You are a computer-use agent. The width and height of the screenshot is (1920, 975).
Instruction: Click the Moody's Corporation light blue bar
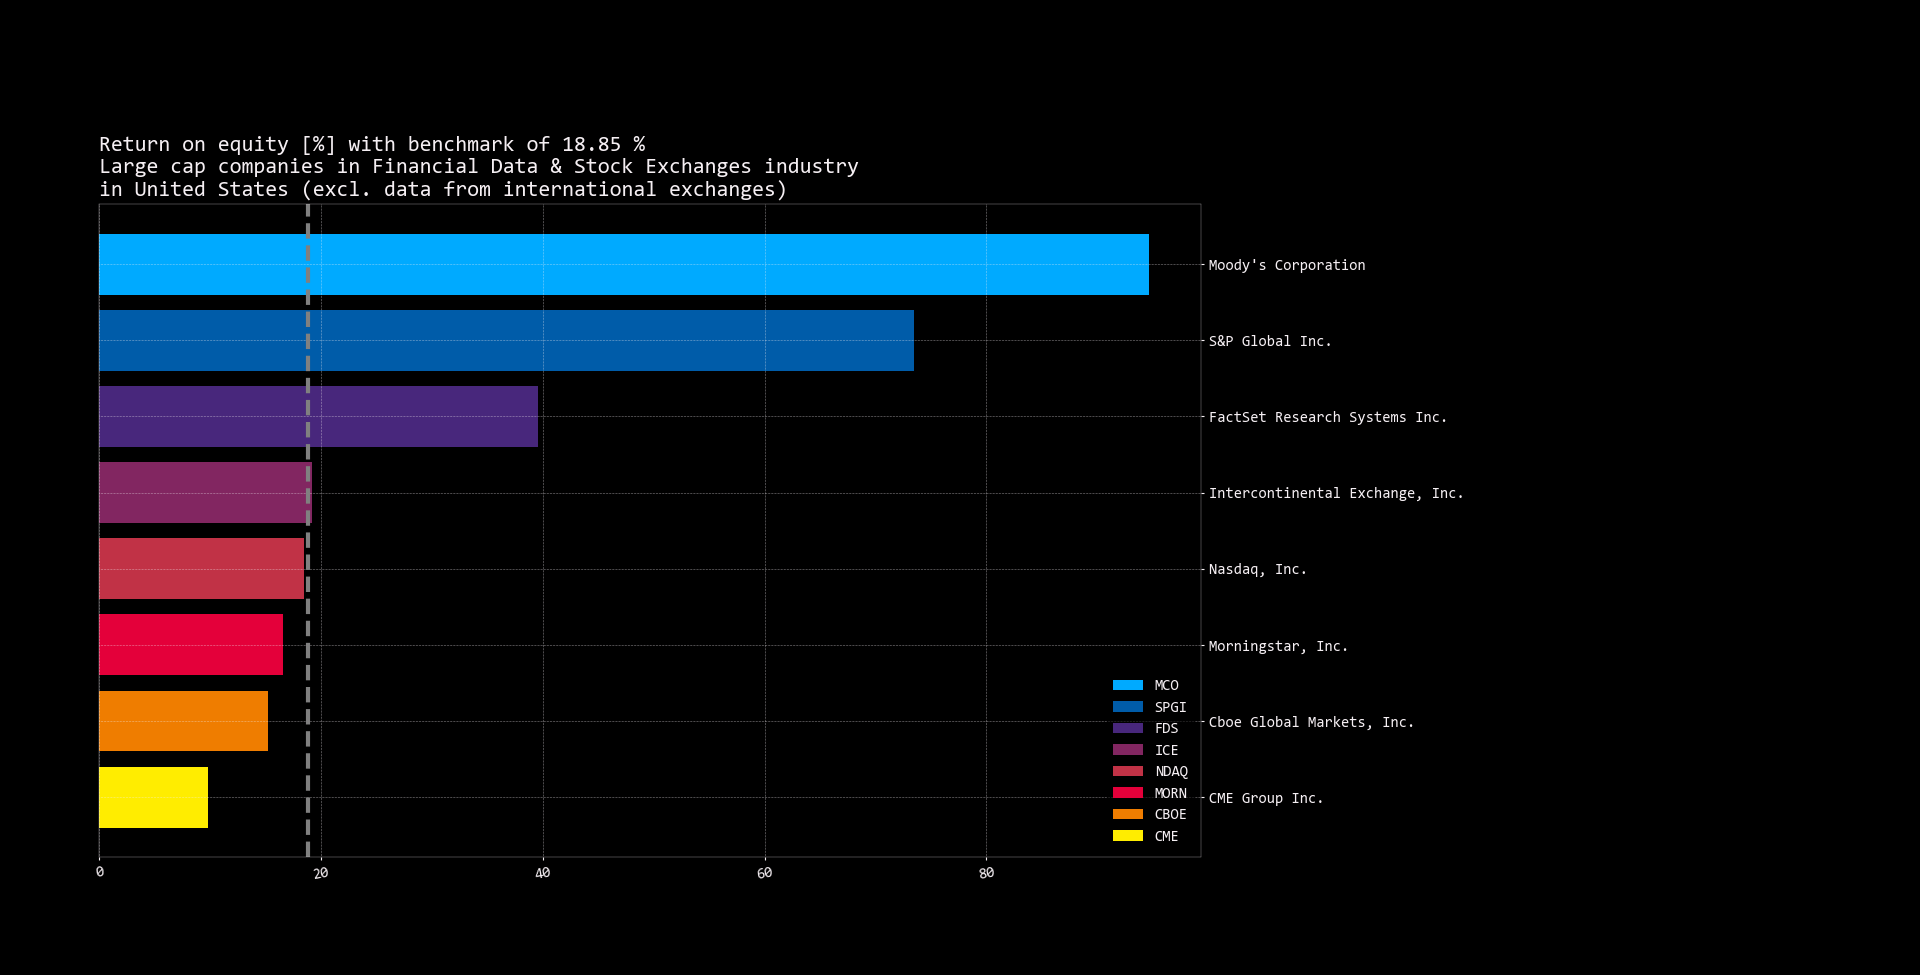click(624, 265)
